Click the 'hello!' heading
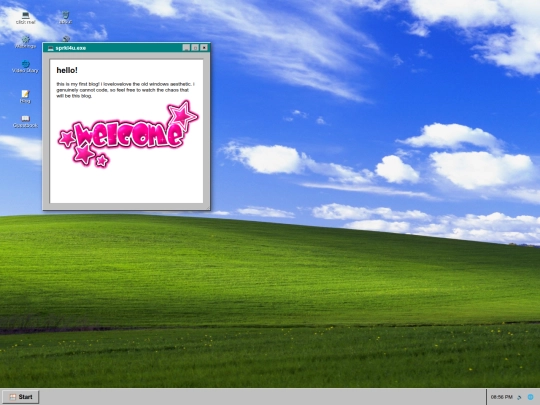 click(x=67, y=70)
